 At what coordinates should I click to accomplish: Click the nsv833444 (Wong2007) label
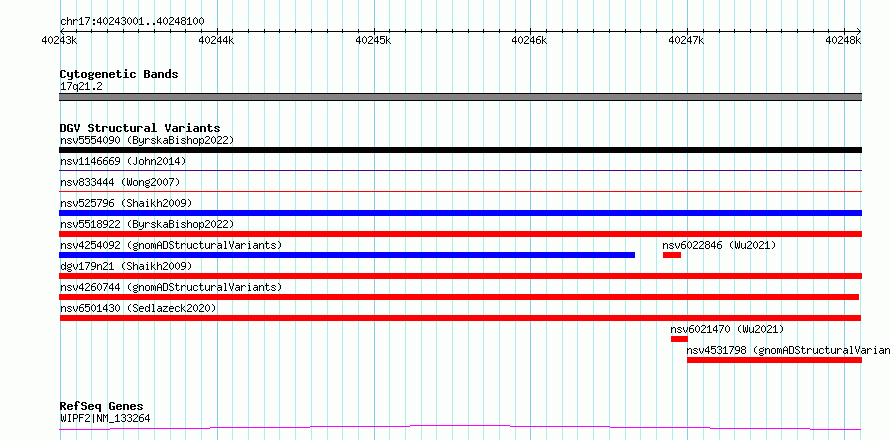point(120,182)
